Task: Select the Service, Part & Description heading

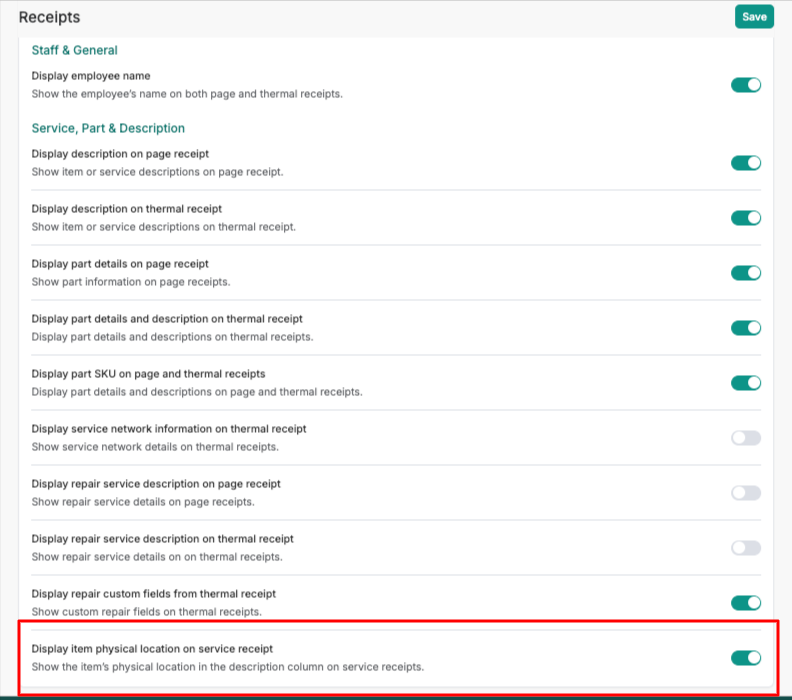Action: (x=108, y=128)
